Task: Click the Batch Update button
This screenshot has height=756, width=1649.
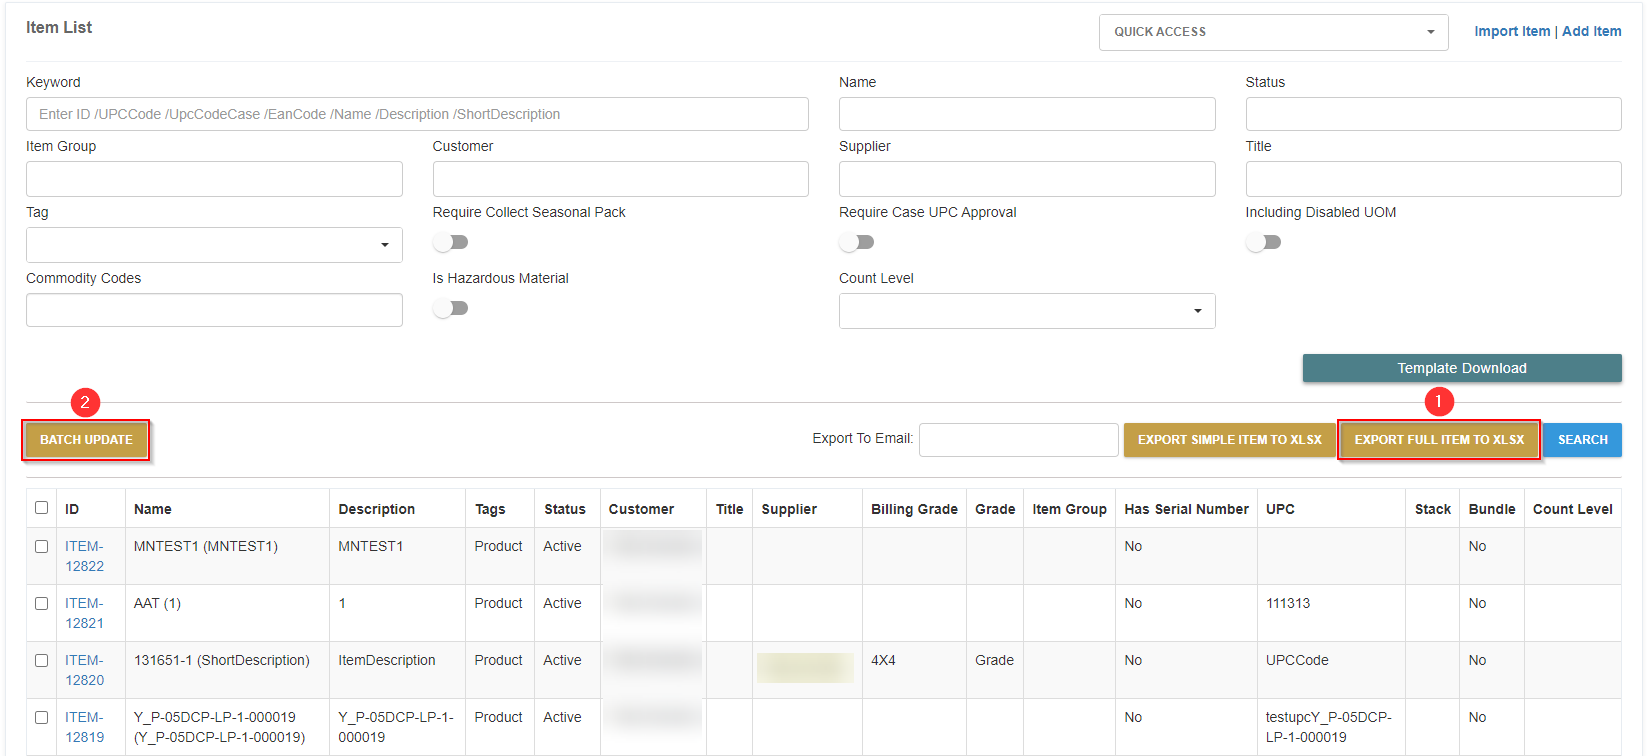Action: coord(86,440)
